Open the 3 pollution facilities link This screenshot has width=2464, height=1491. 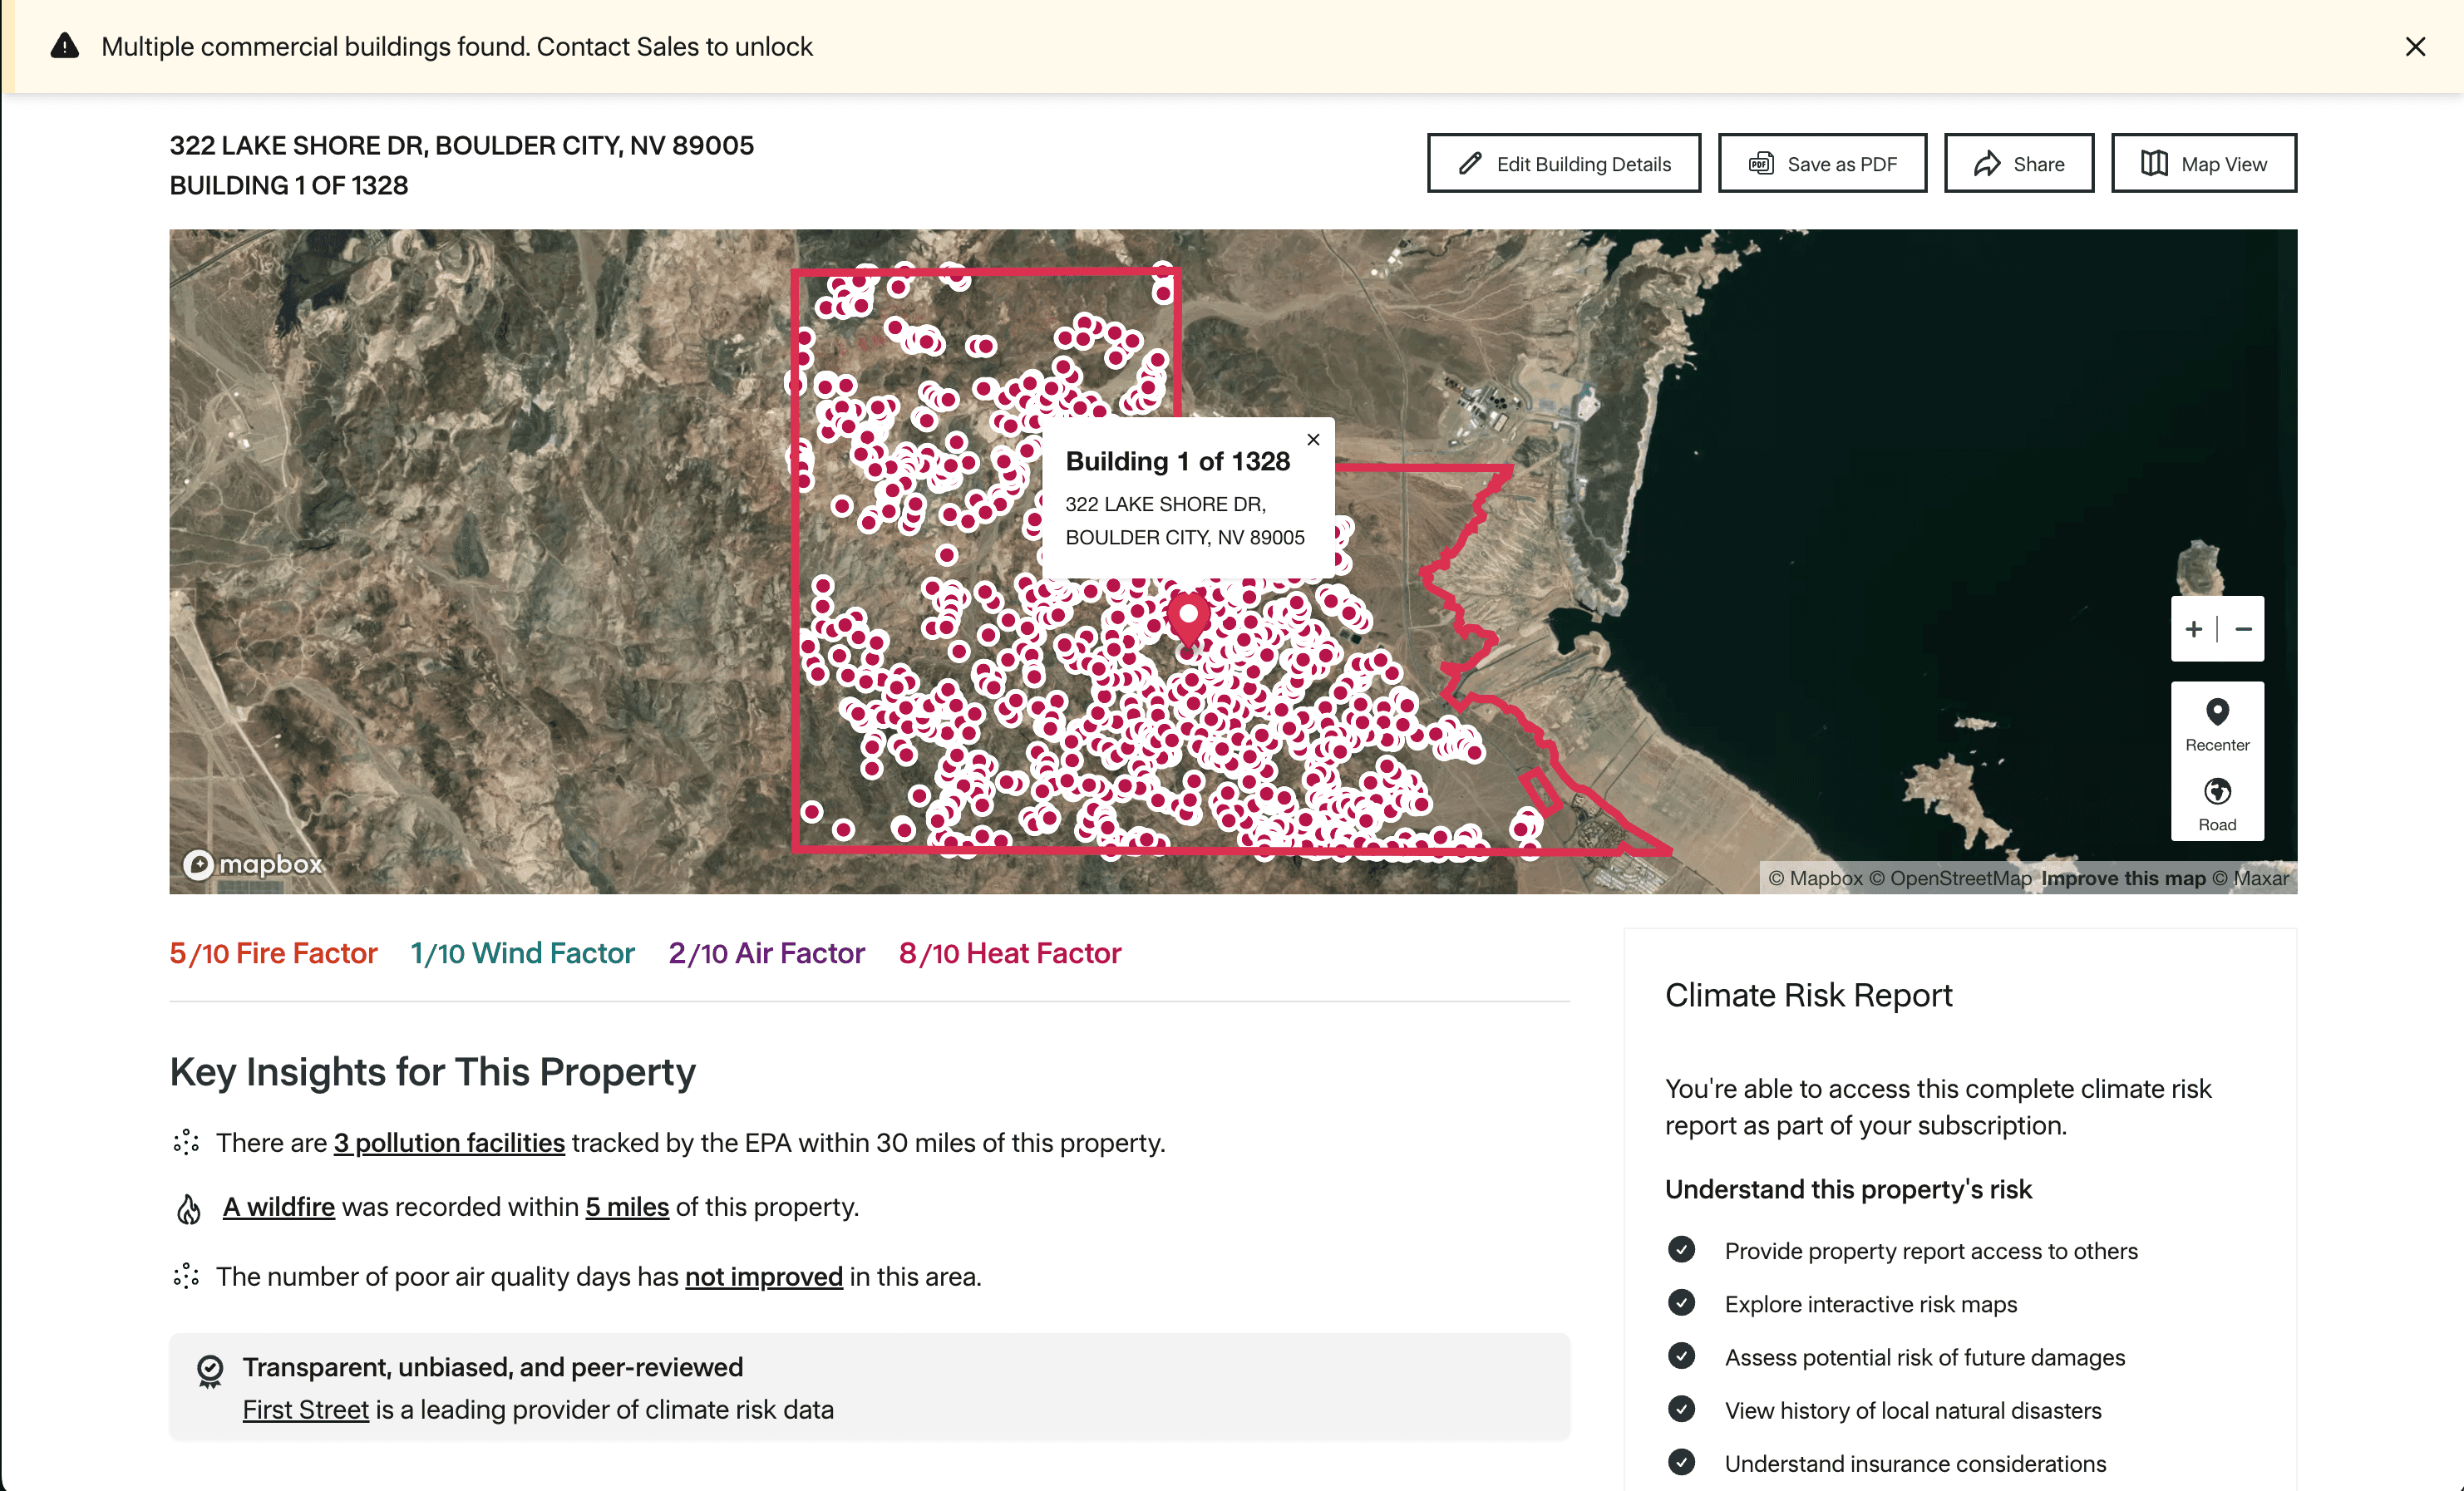[x=449, y=1143]
